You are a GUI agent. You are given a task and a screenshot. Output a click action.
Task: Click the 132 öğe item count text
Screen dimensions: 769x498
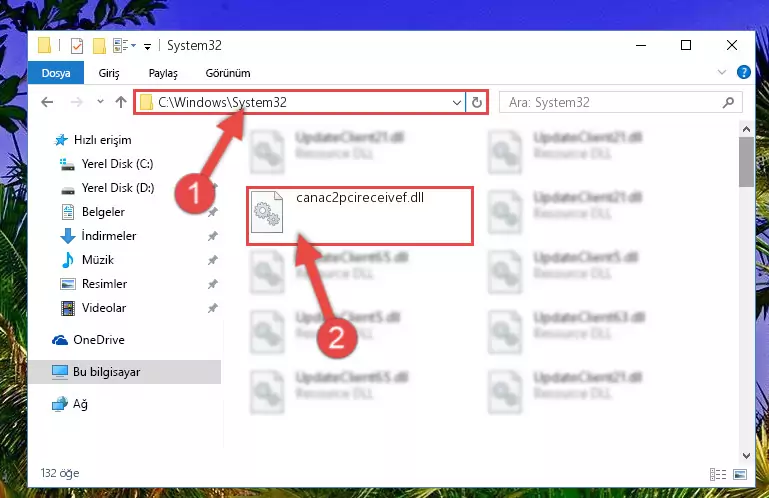60,473
